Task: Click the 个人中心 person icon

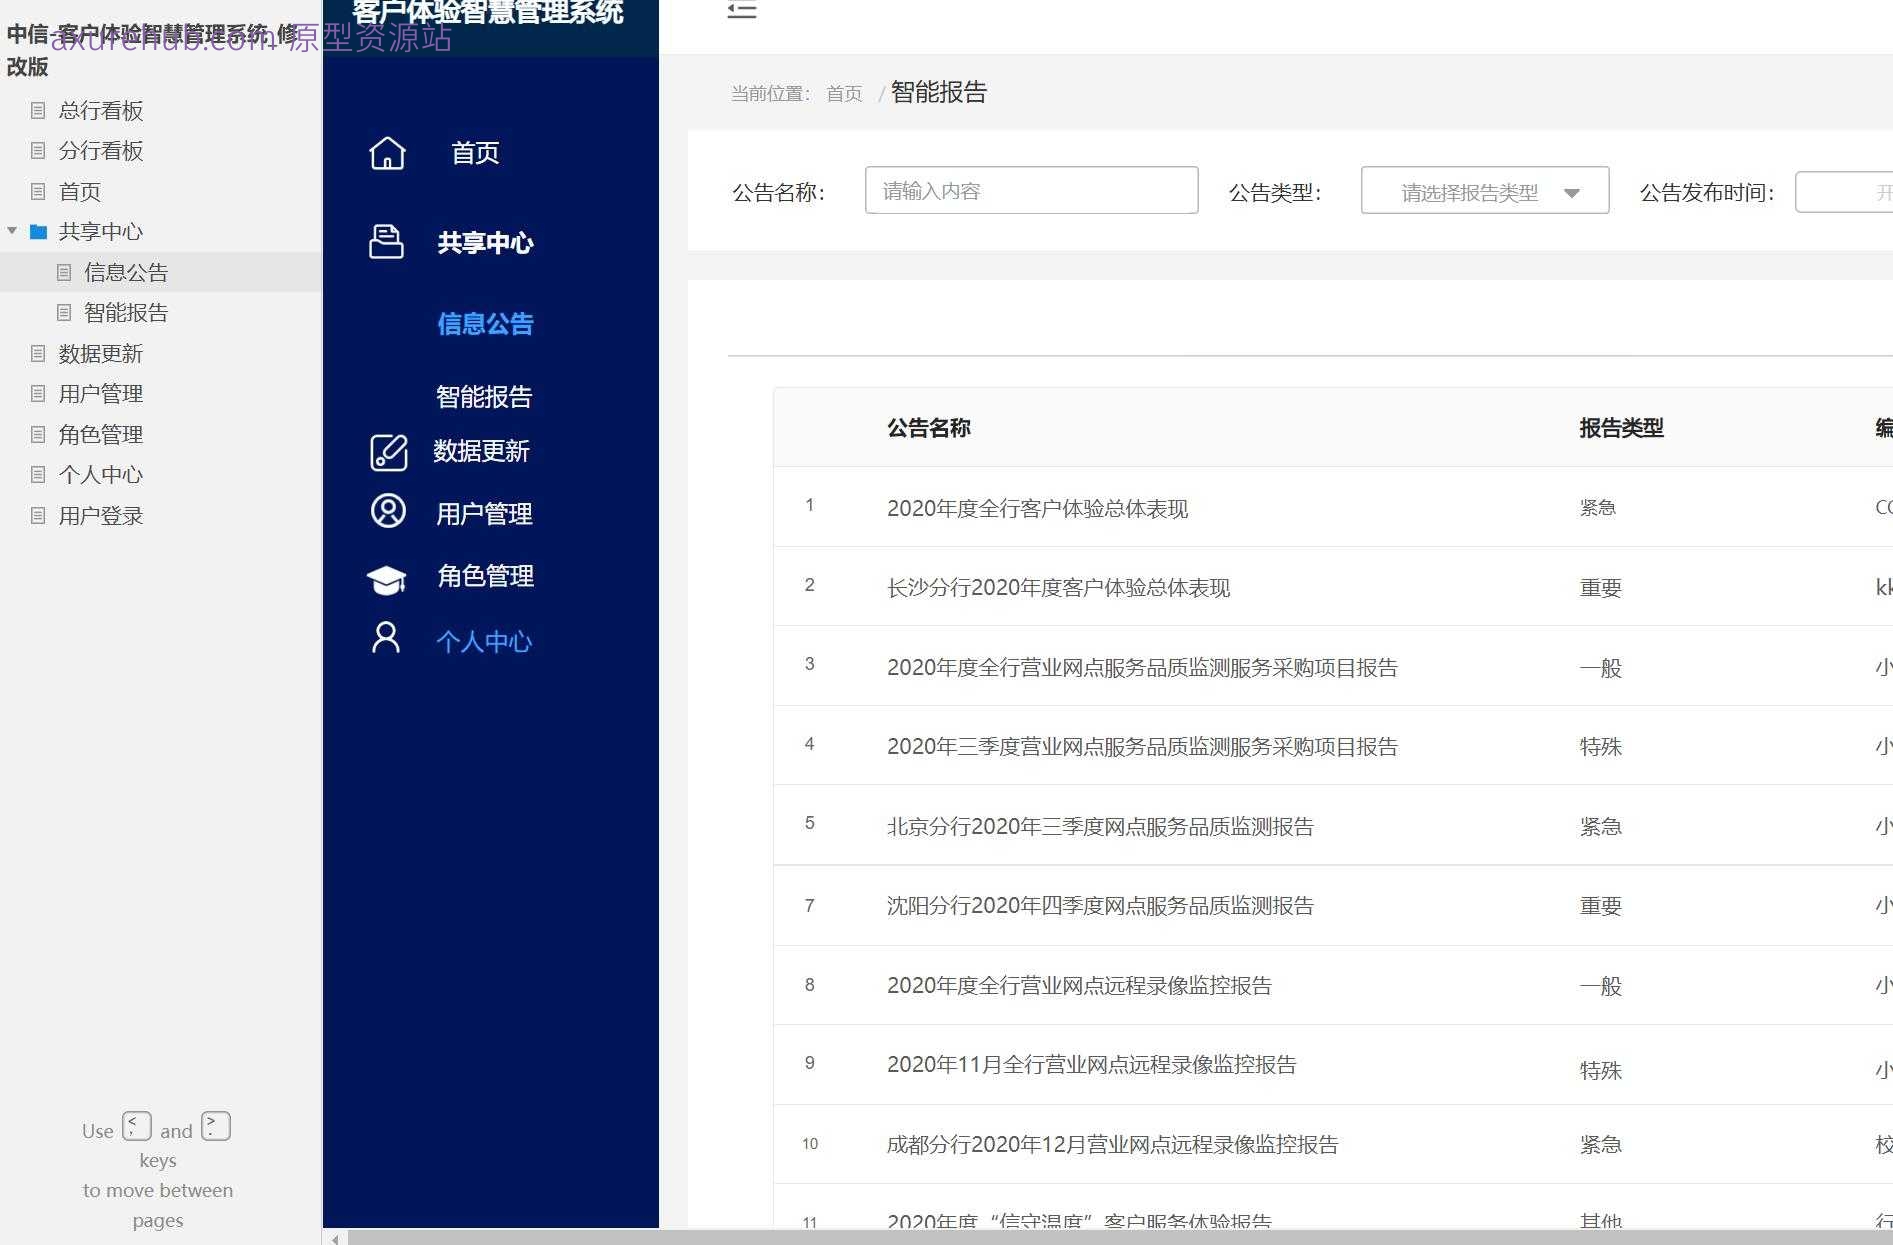Action: 386,637
